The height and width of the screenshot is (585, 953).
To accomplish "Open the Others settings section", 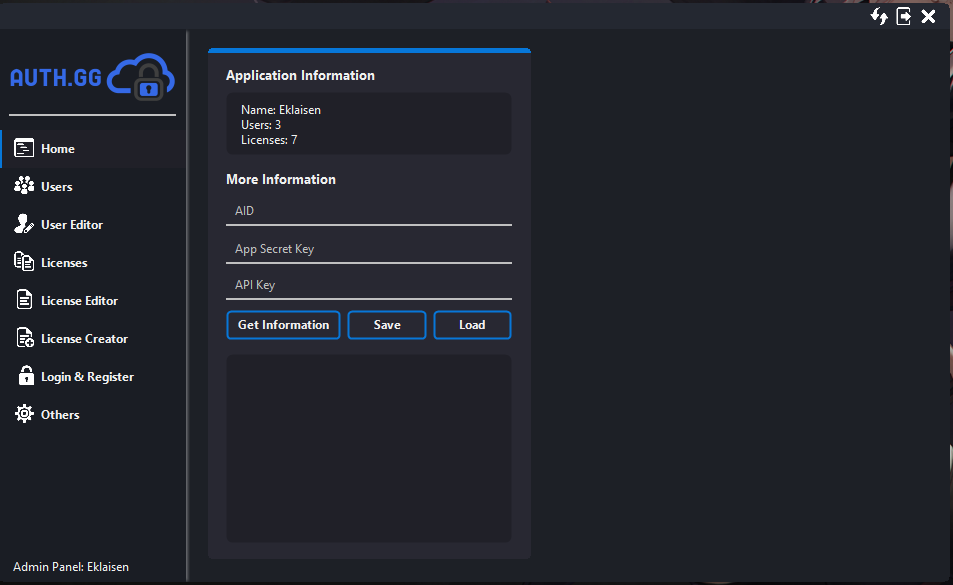I will click(x=62, y=414).
